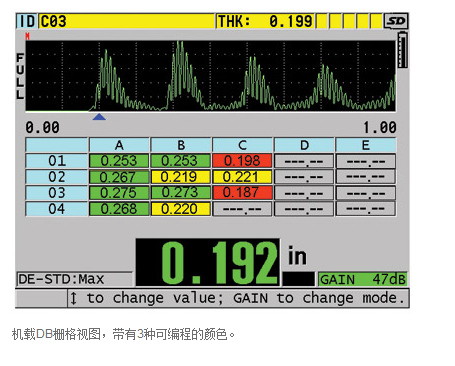Image resolution: width=455 pixels, height=366 pixels.
Task: Click the in unit label
Action: pyautogui.click(x=297, y=256)
